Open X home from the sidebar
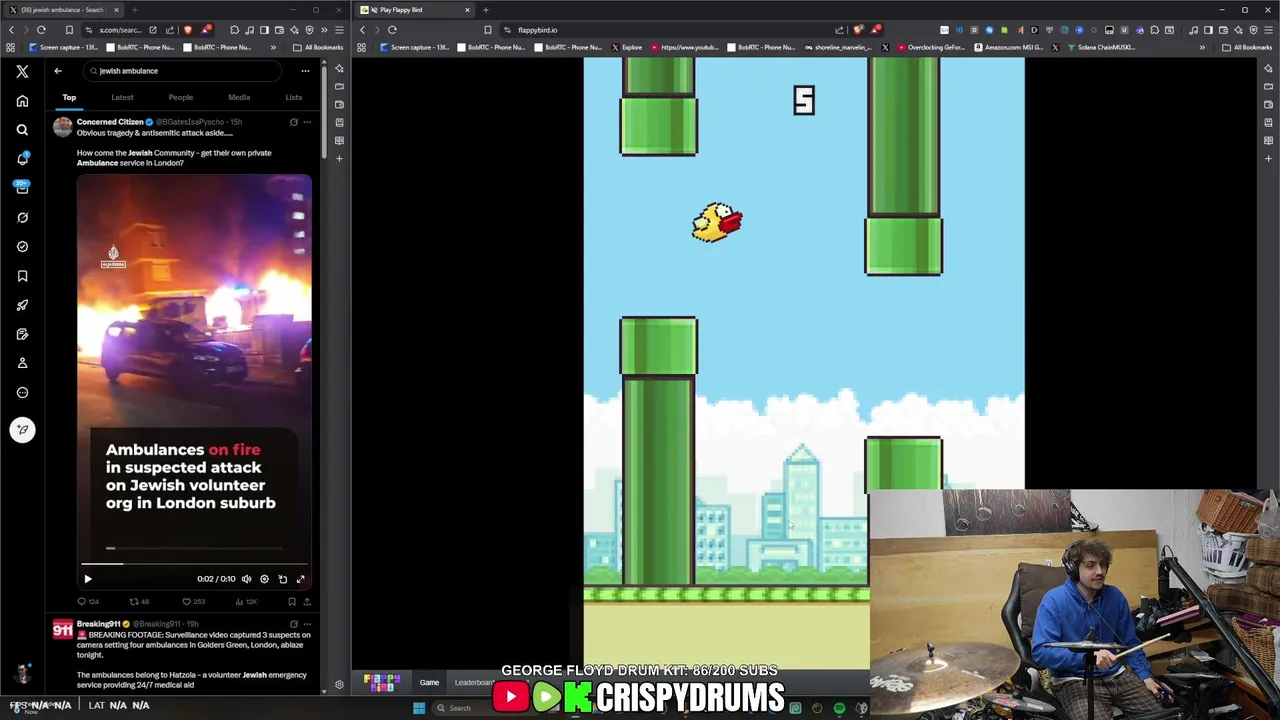This screenshot has height=720, width=1280. coord(22,101)
